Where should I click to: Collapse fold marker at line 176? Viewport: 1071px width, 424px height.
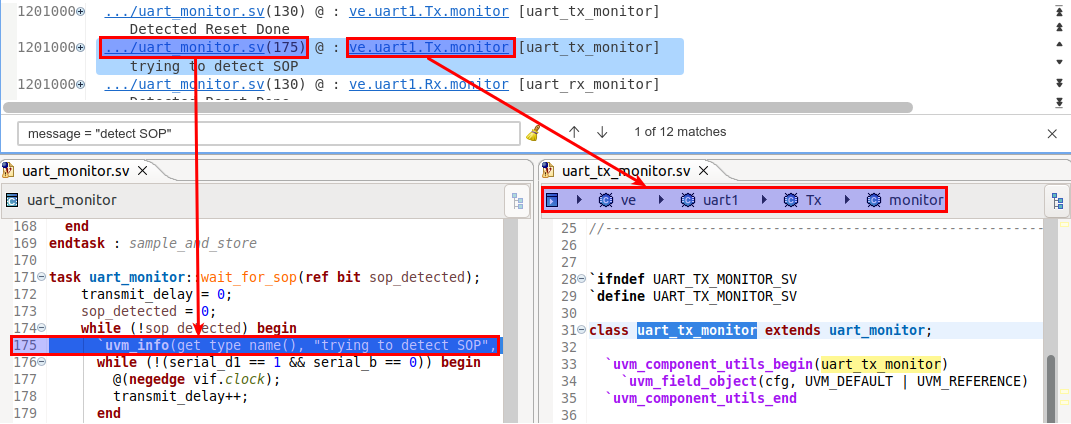pyautogui.click(x=42, y=363)
